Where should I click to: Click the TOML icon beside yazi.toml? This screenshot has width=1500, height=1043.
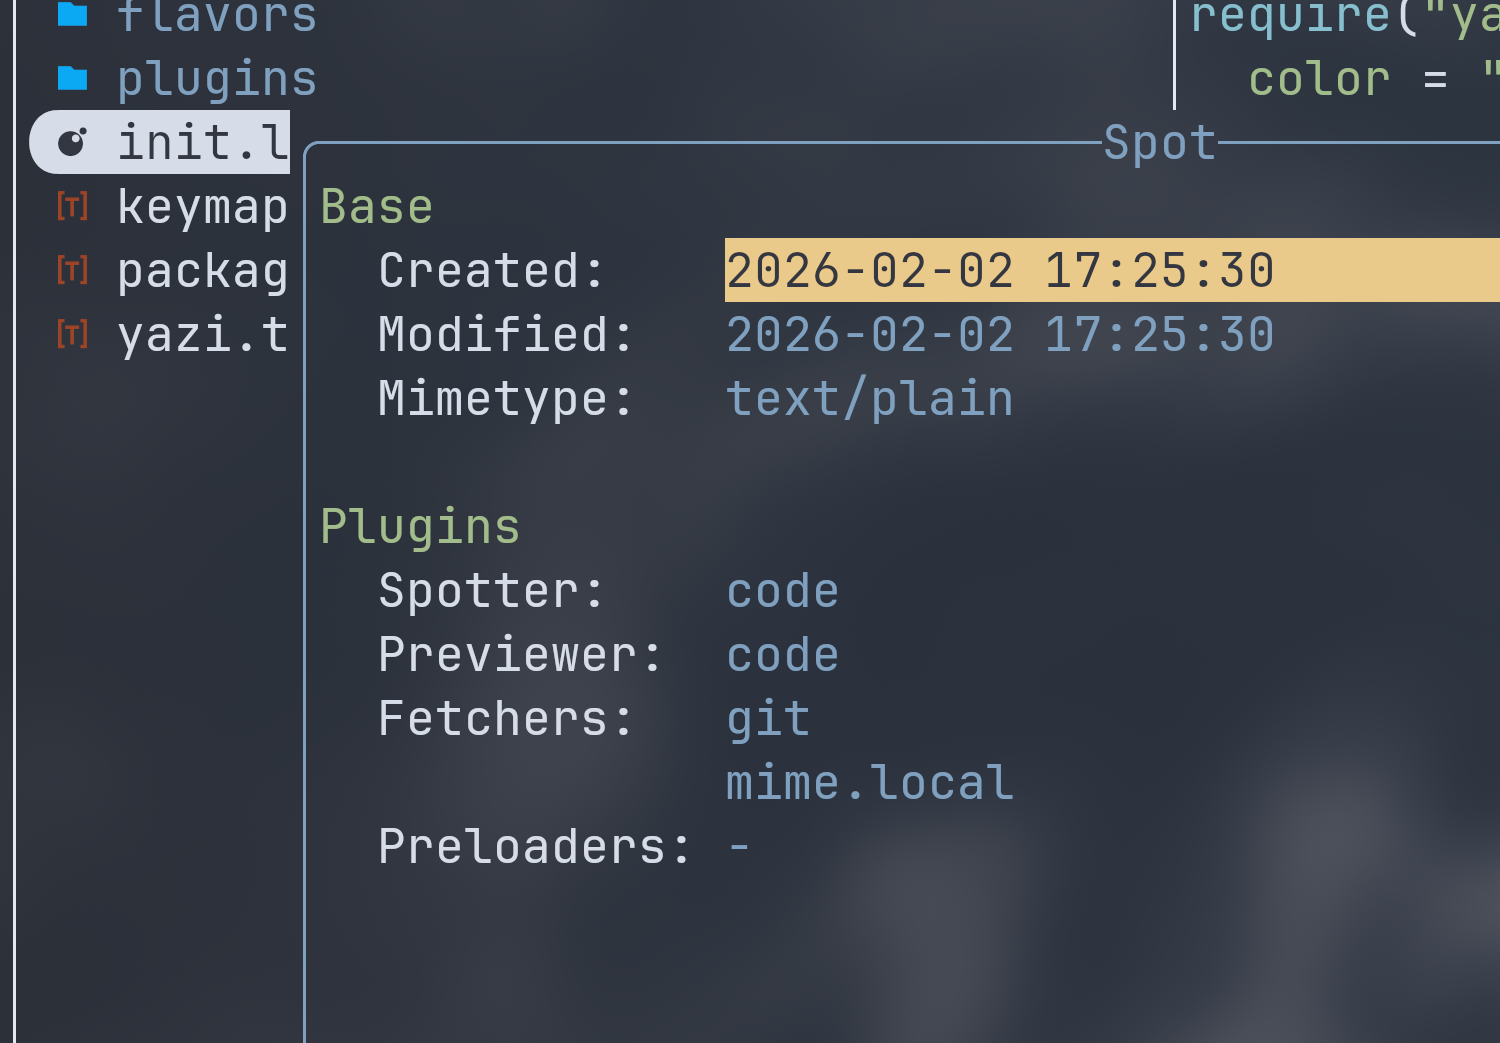click(73, 335)
